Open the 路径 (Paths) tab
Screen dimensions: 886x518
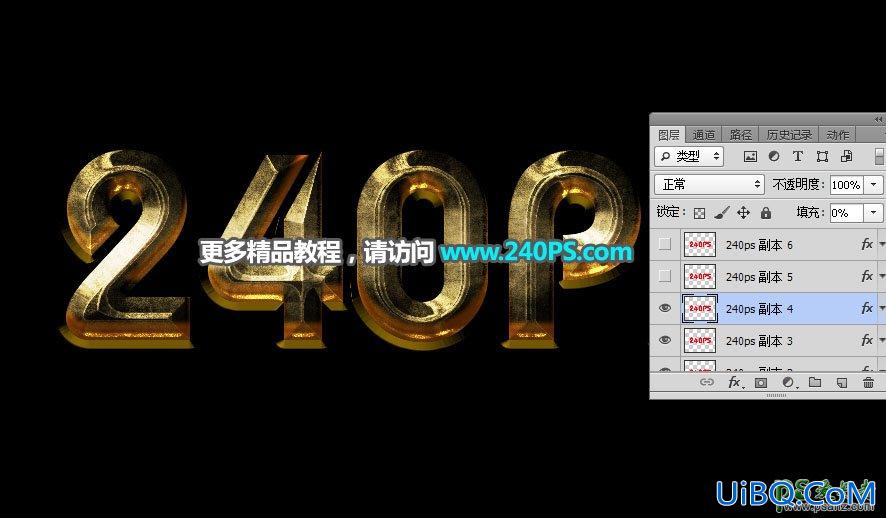tap(740, 135)
